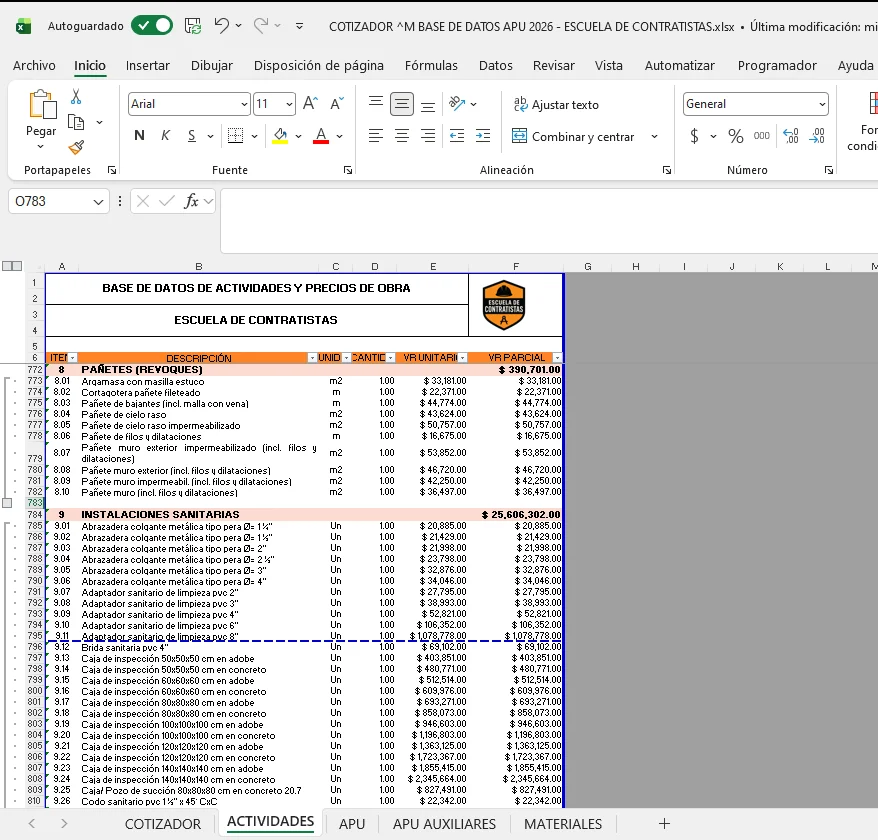878x840 pixels.
Task: Center text horizontally
Action: [x=402, y=136]
